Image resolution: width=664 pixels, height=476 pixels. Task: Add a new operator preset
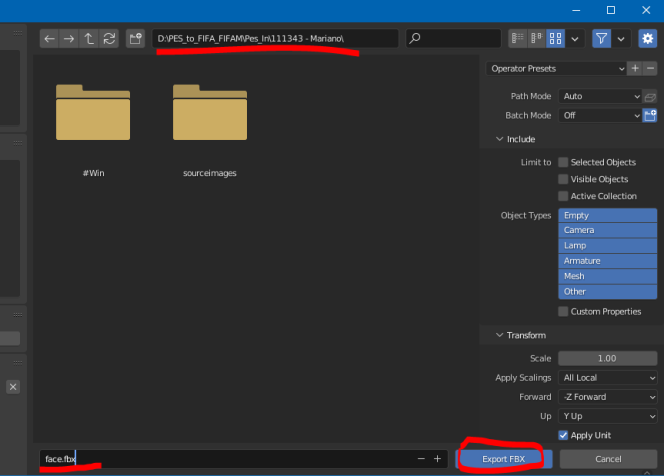pos(635,69)
